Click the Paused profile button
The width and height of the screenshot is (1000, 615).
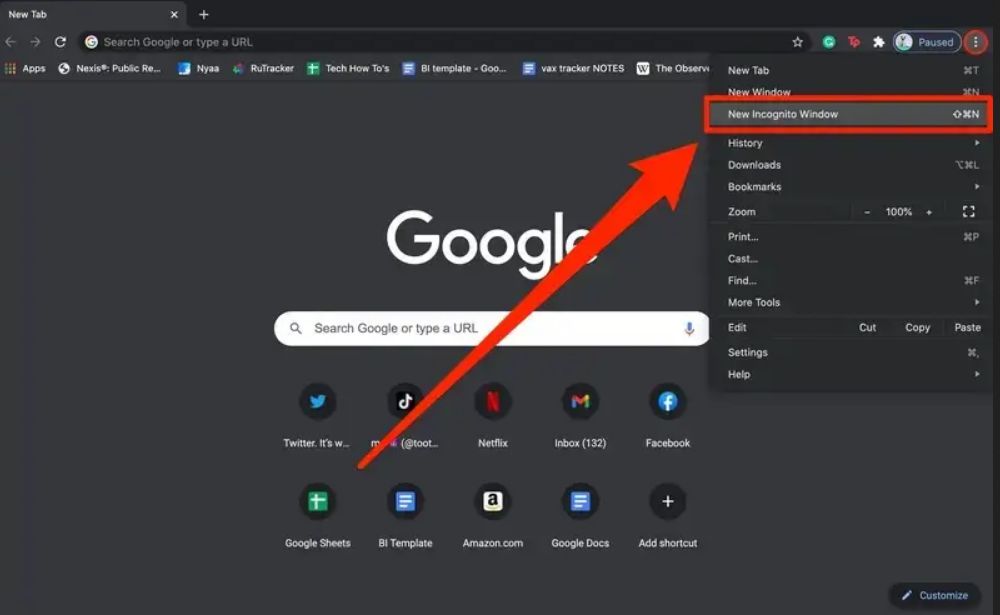(927, 42)
